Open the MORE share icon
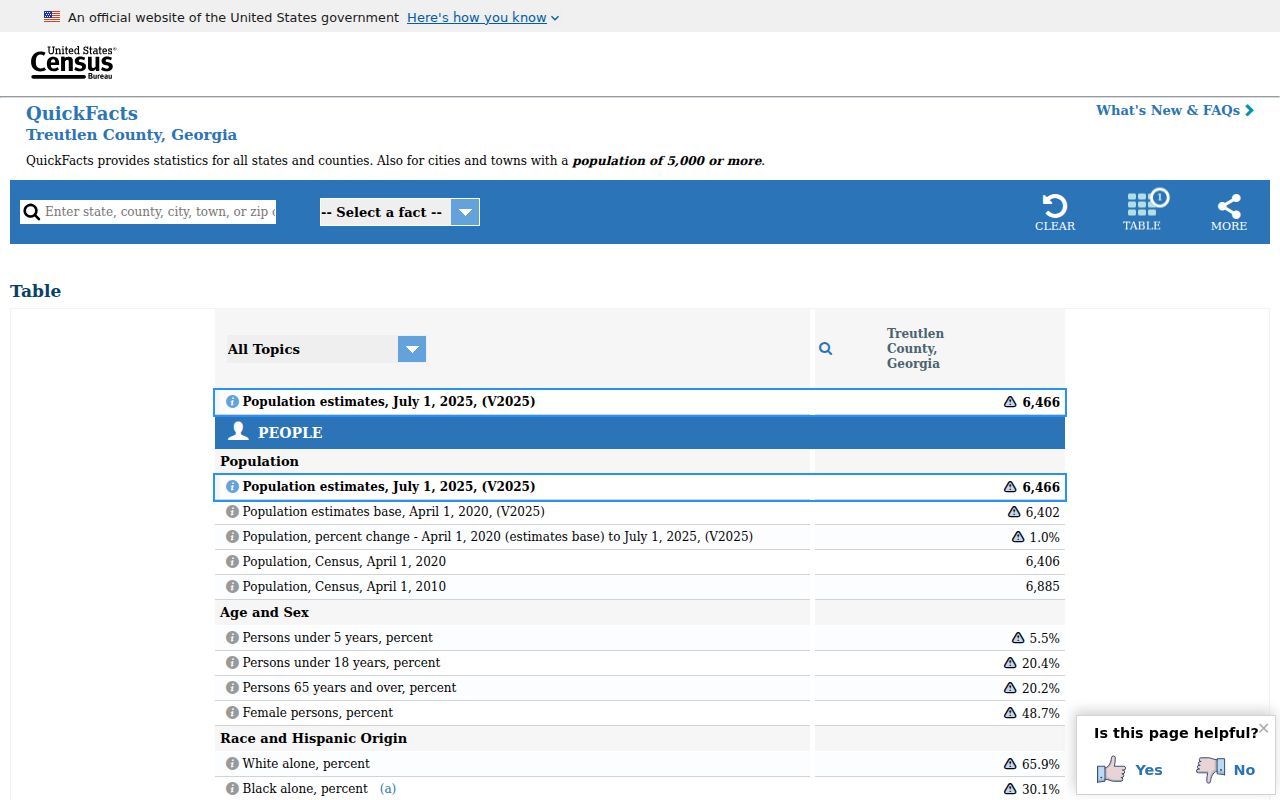This screenshot has width=1280, height=800. click(x=1229, y=212)
